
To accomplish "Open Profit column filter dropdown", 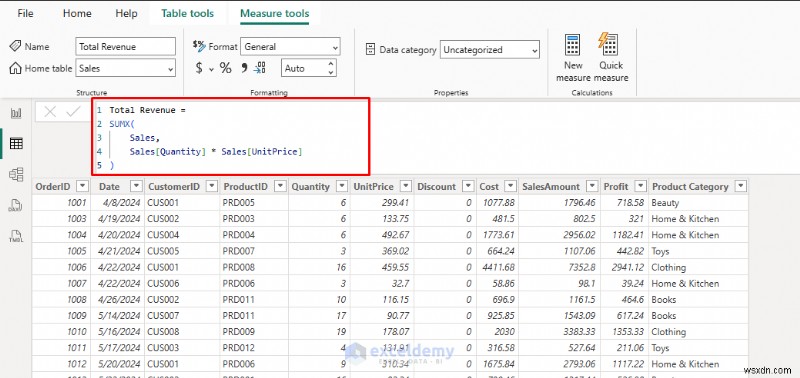I will point(640,186).
